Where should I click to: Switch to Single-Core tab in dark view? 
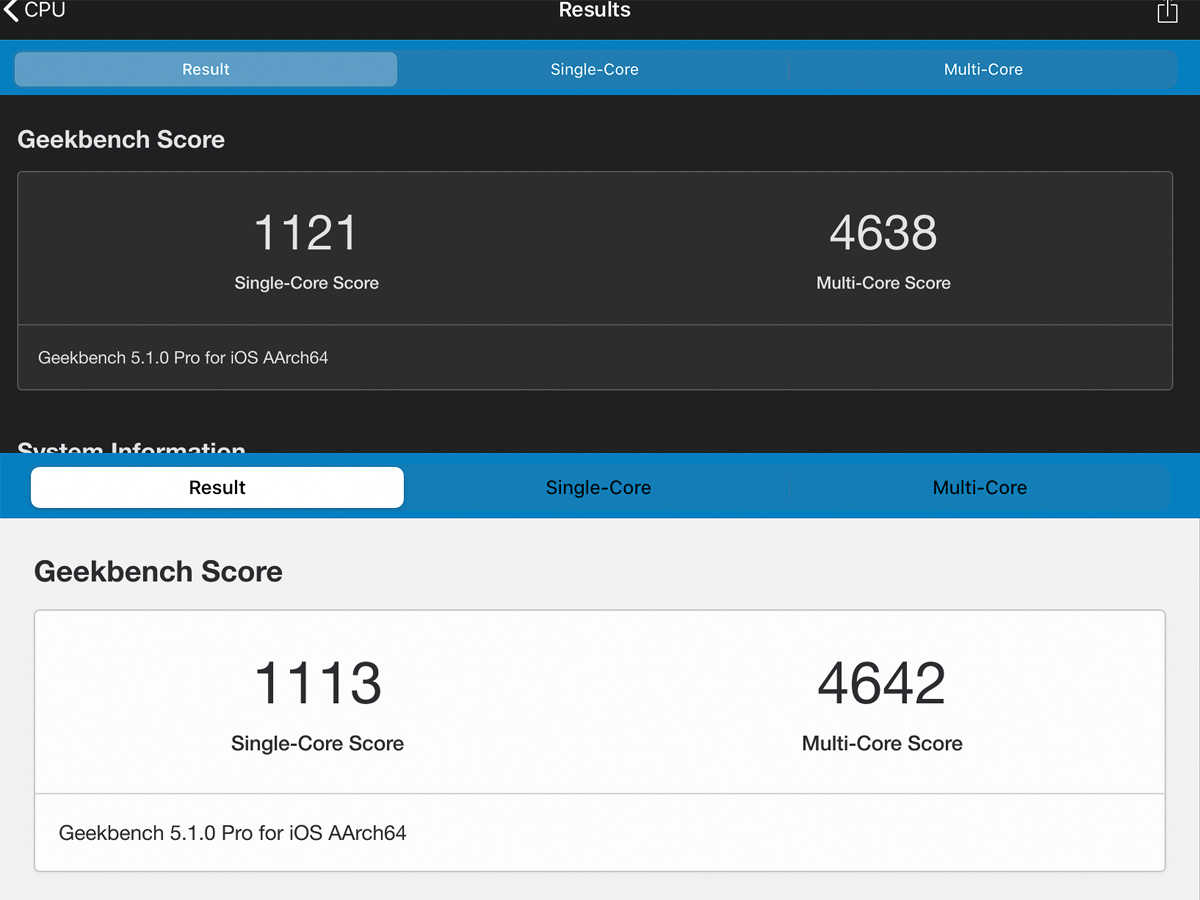coord(594,69)
